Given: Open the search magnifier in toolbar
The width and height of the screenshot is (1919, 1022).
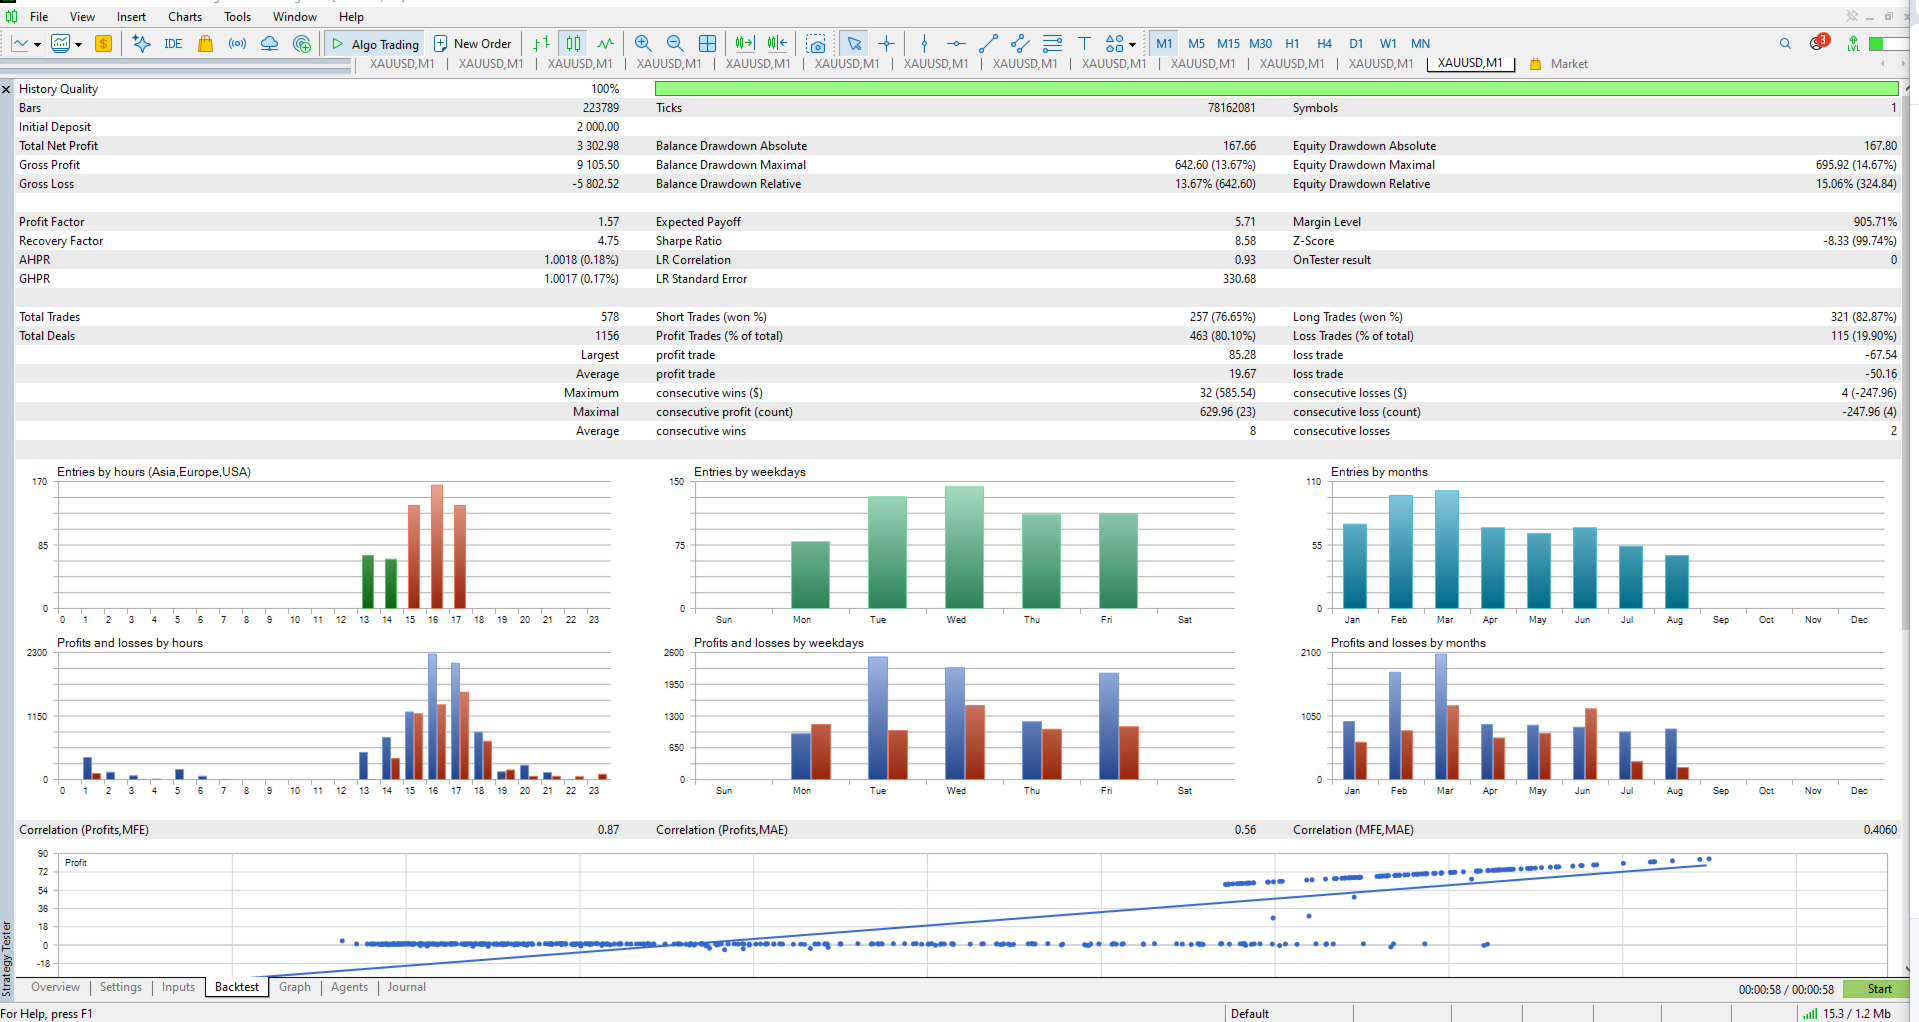Looking at the screenshot, I should [x=1785, y=43].
